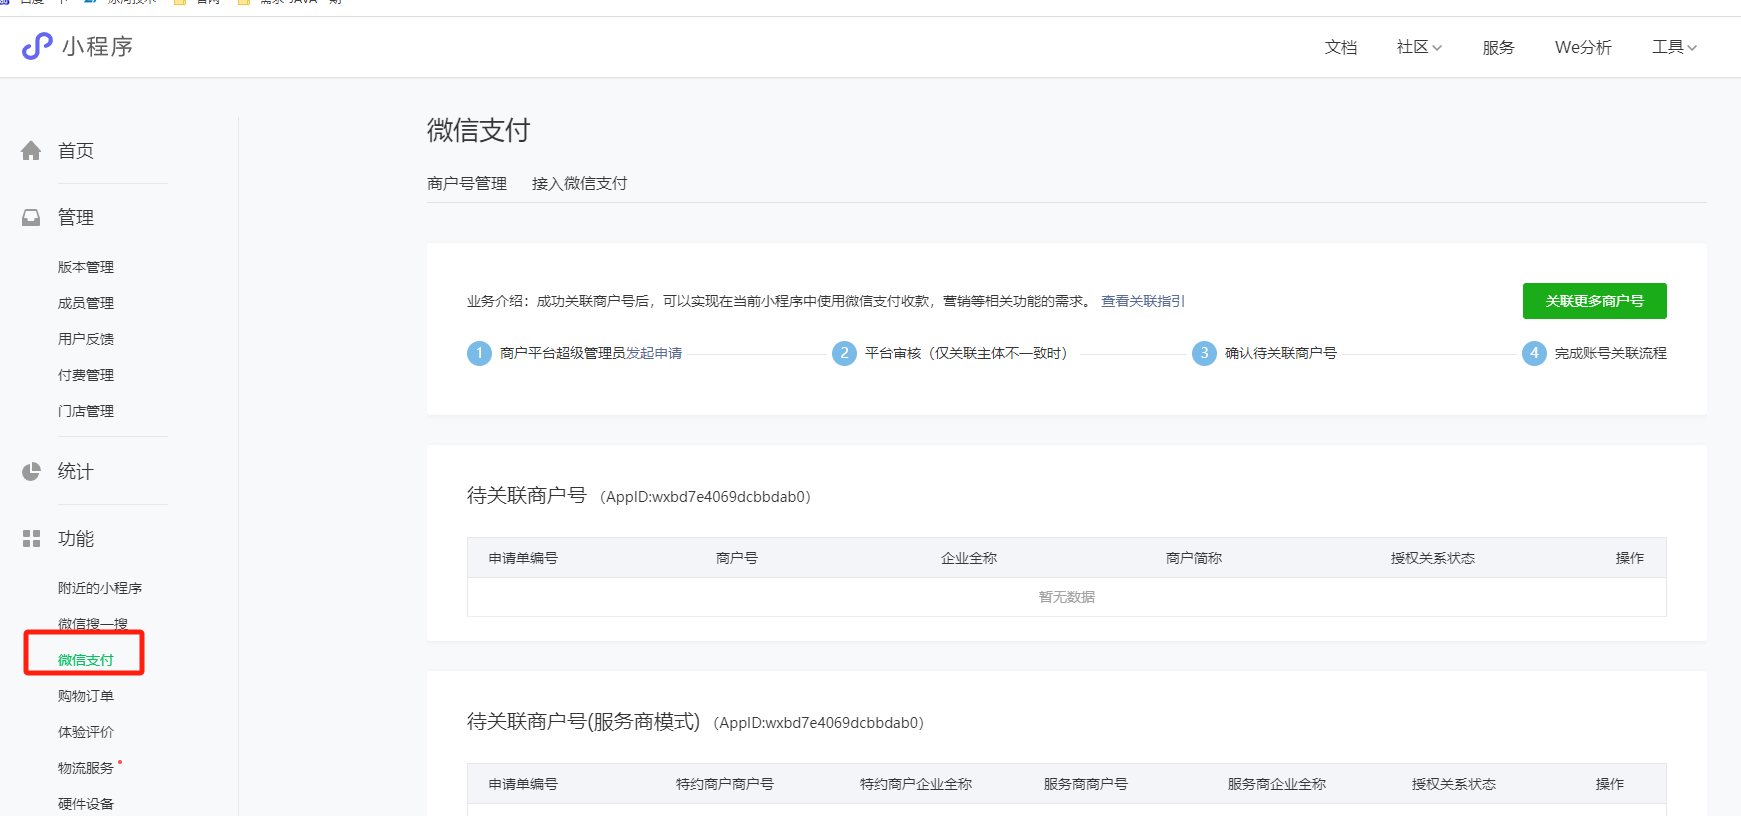Screen dimensions: 1741x816
Task: Select 统计 section in the sidebar
Action: [76, 471]
